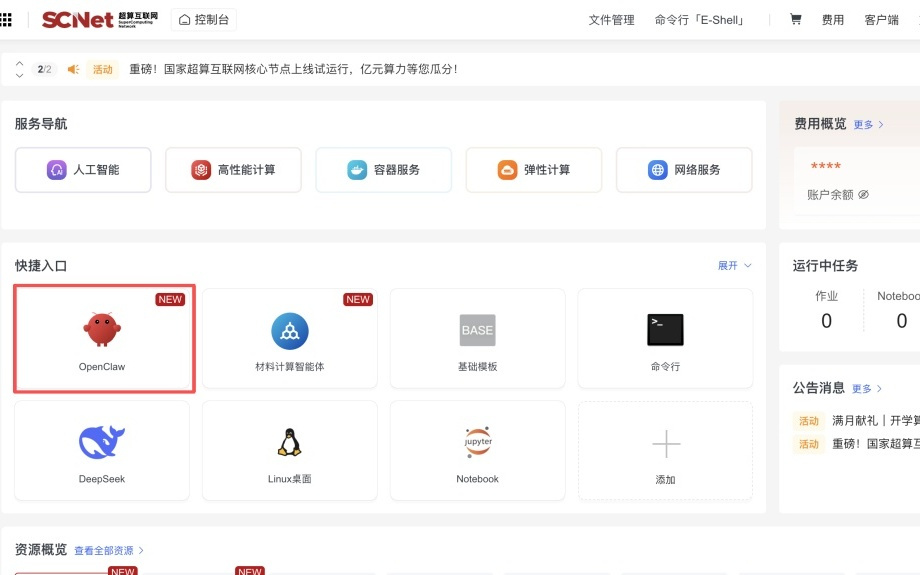
Task: Open the 材料计算智能体 icon
Action: 290,331
